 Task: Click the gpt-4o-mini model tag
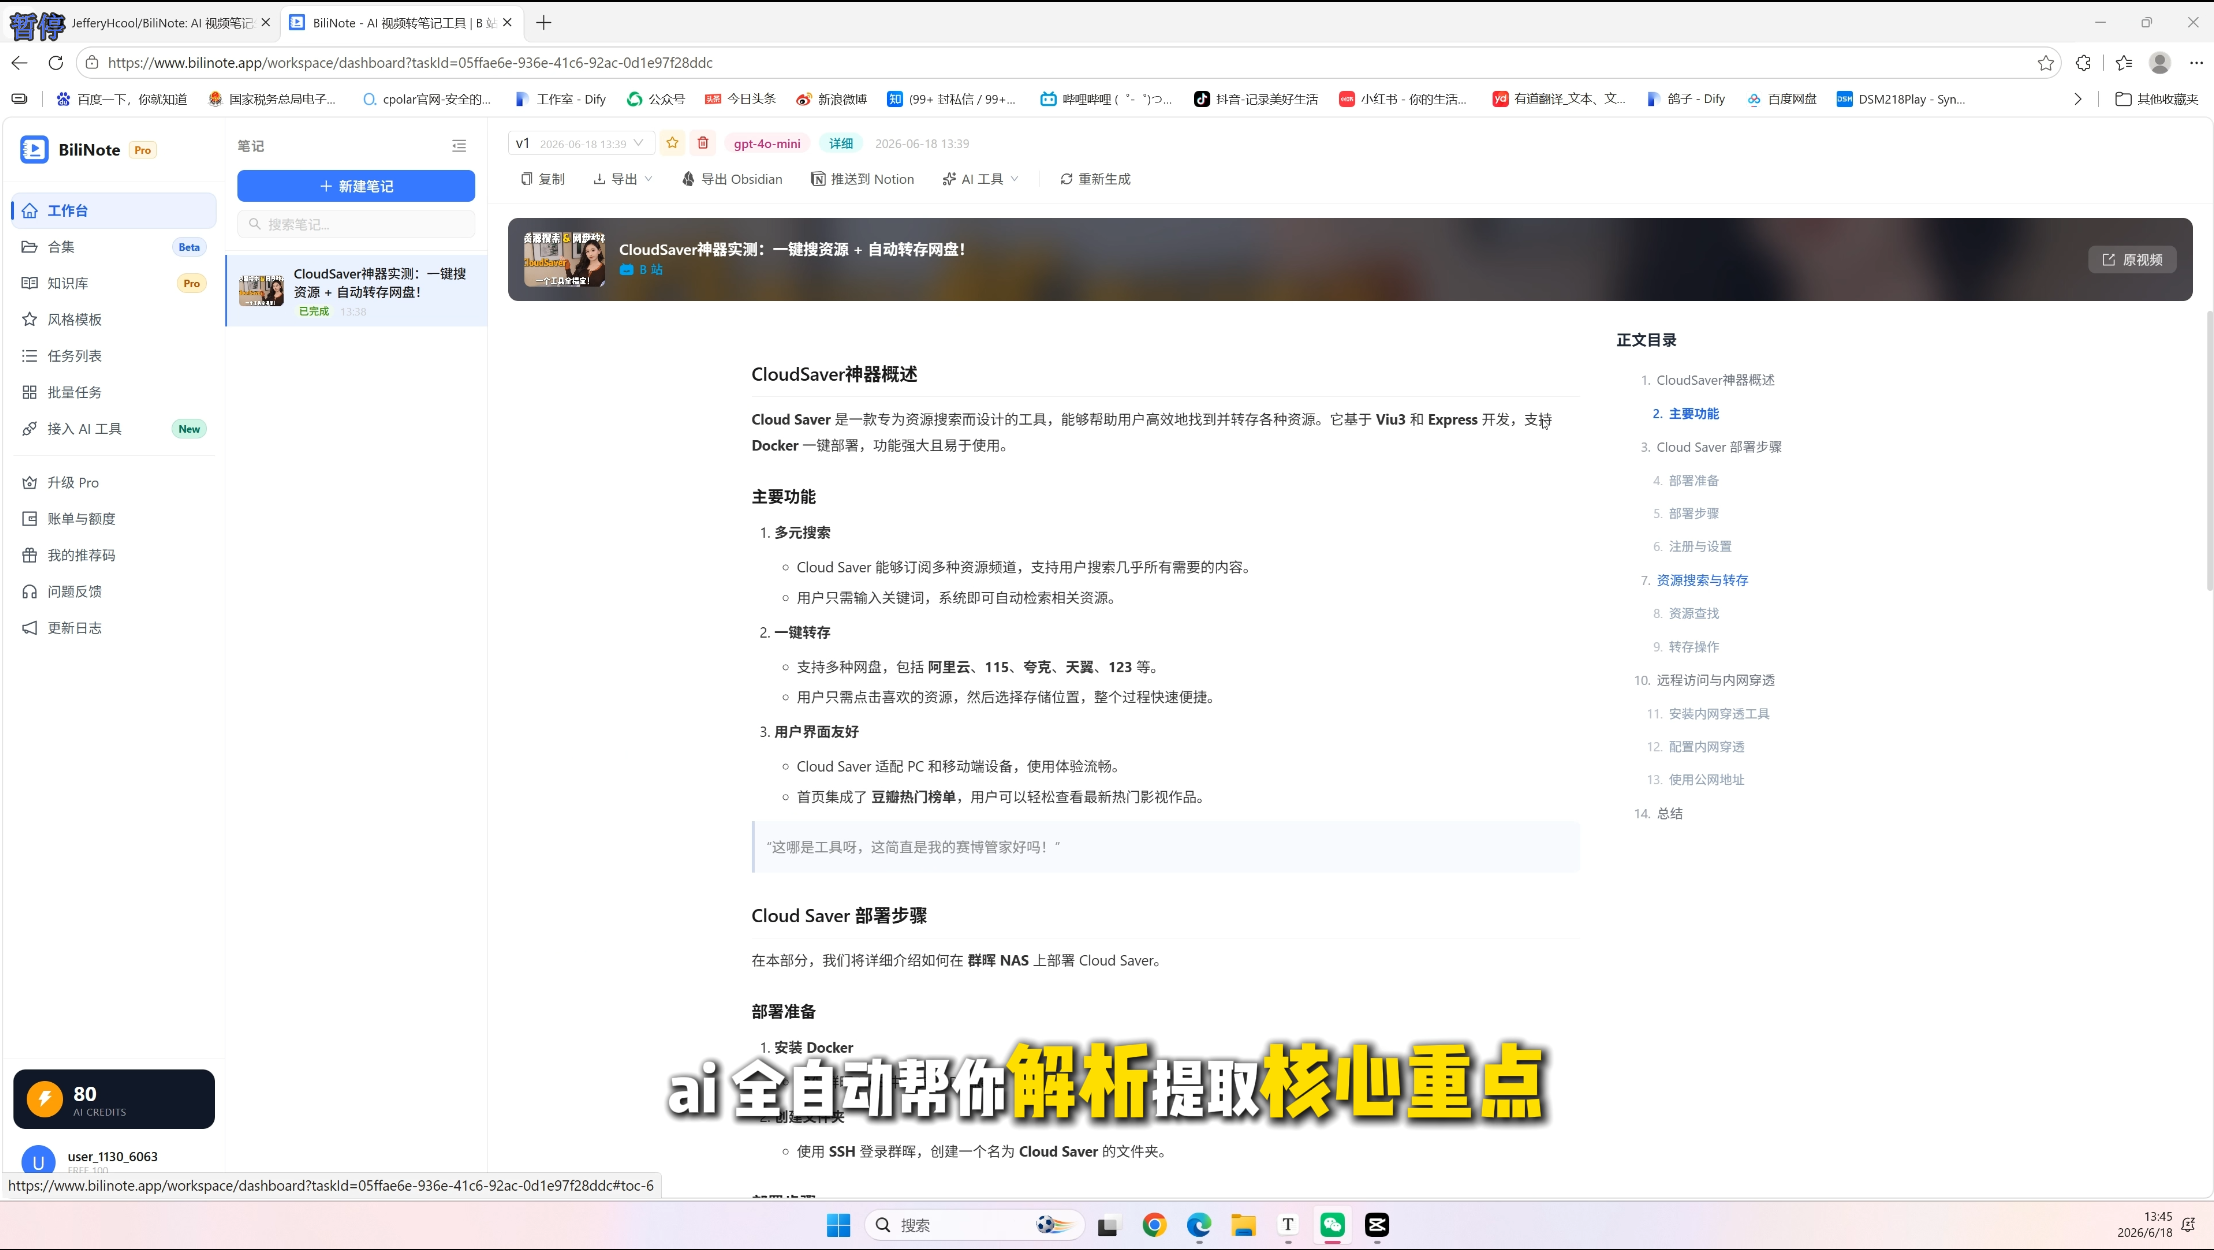[767, 143]
